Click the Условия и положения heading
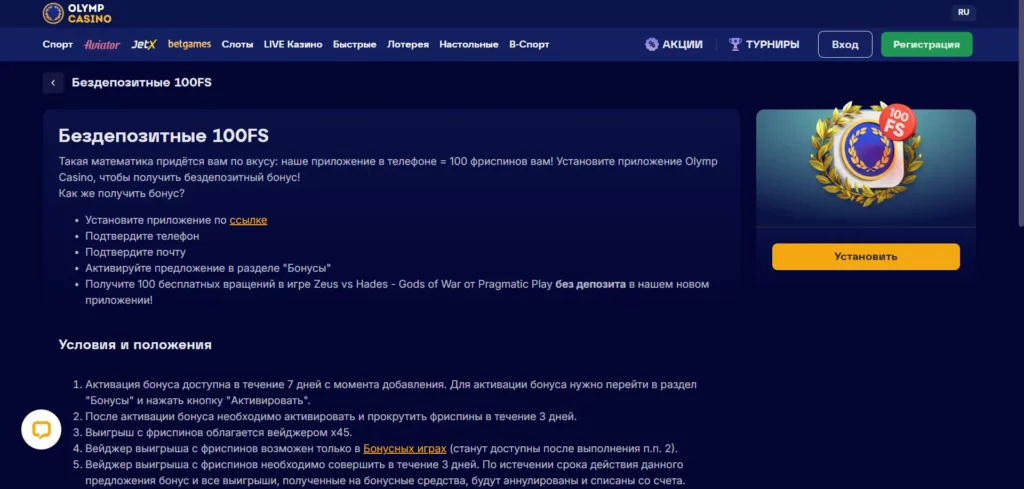The width and height of the screenshot is (1024, 489). 135,345
